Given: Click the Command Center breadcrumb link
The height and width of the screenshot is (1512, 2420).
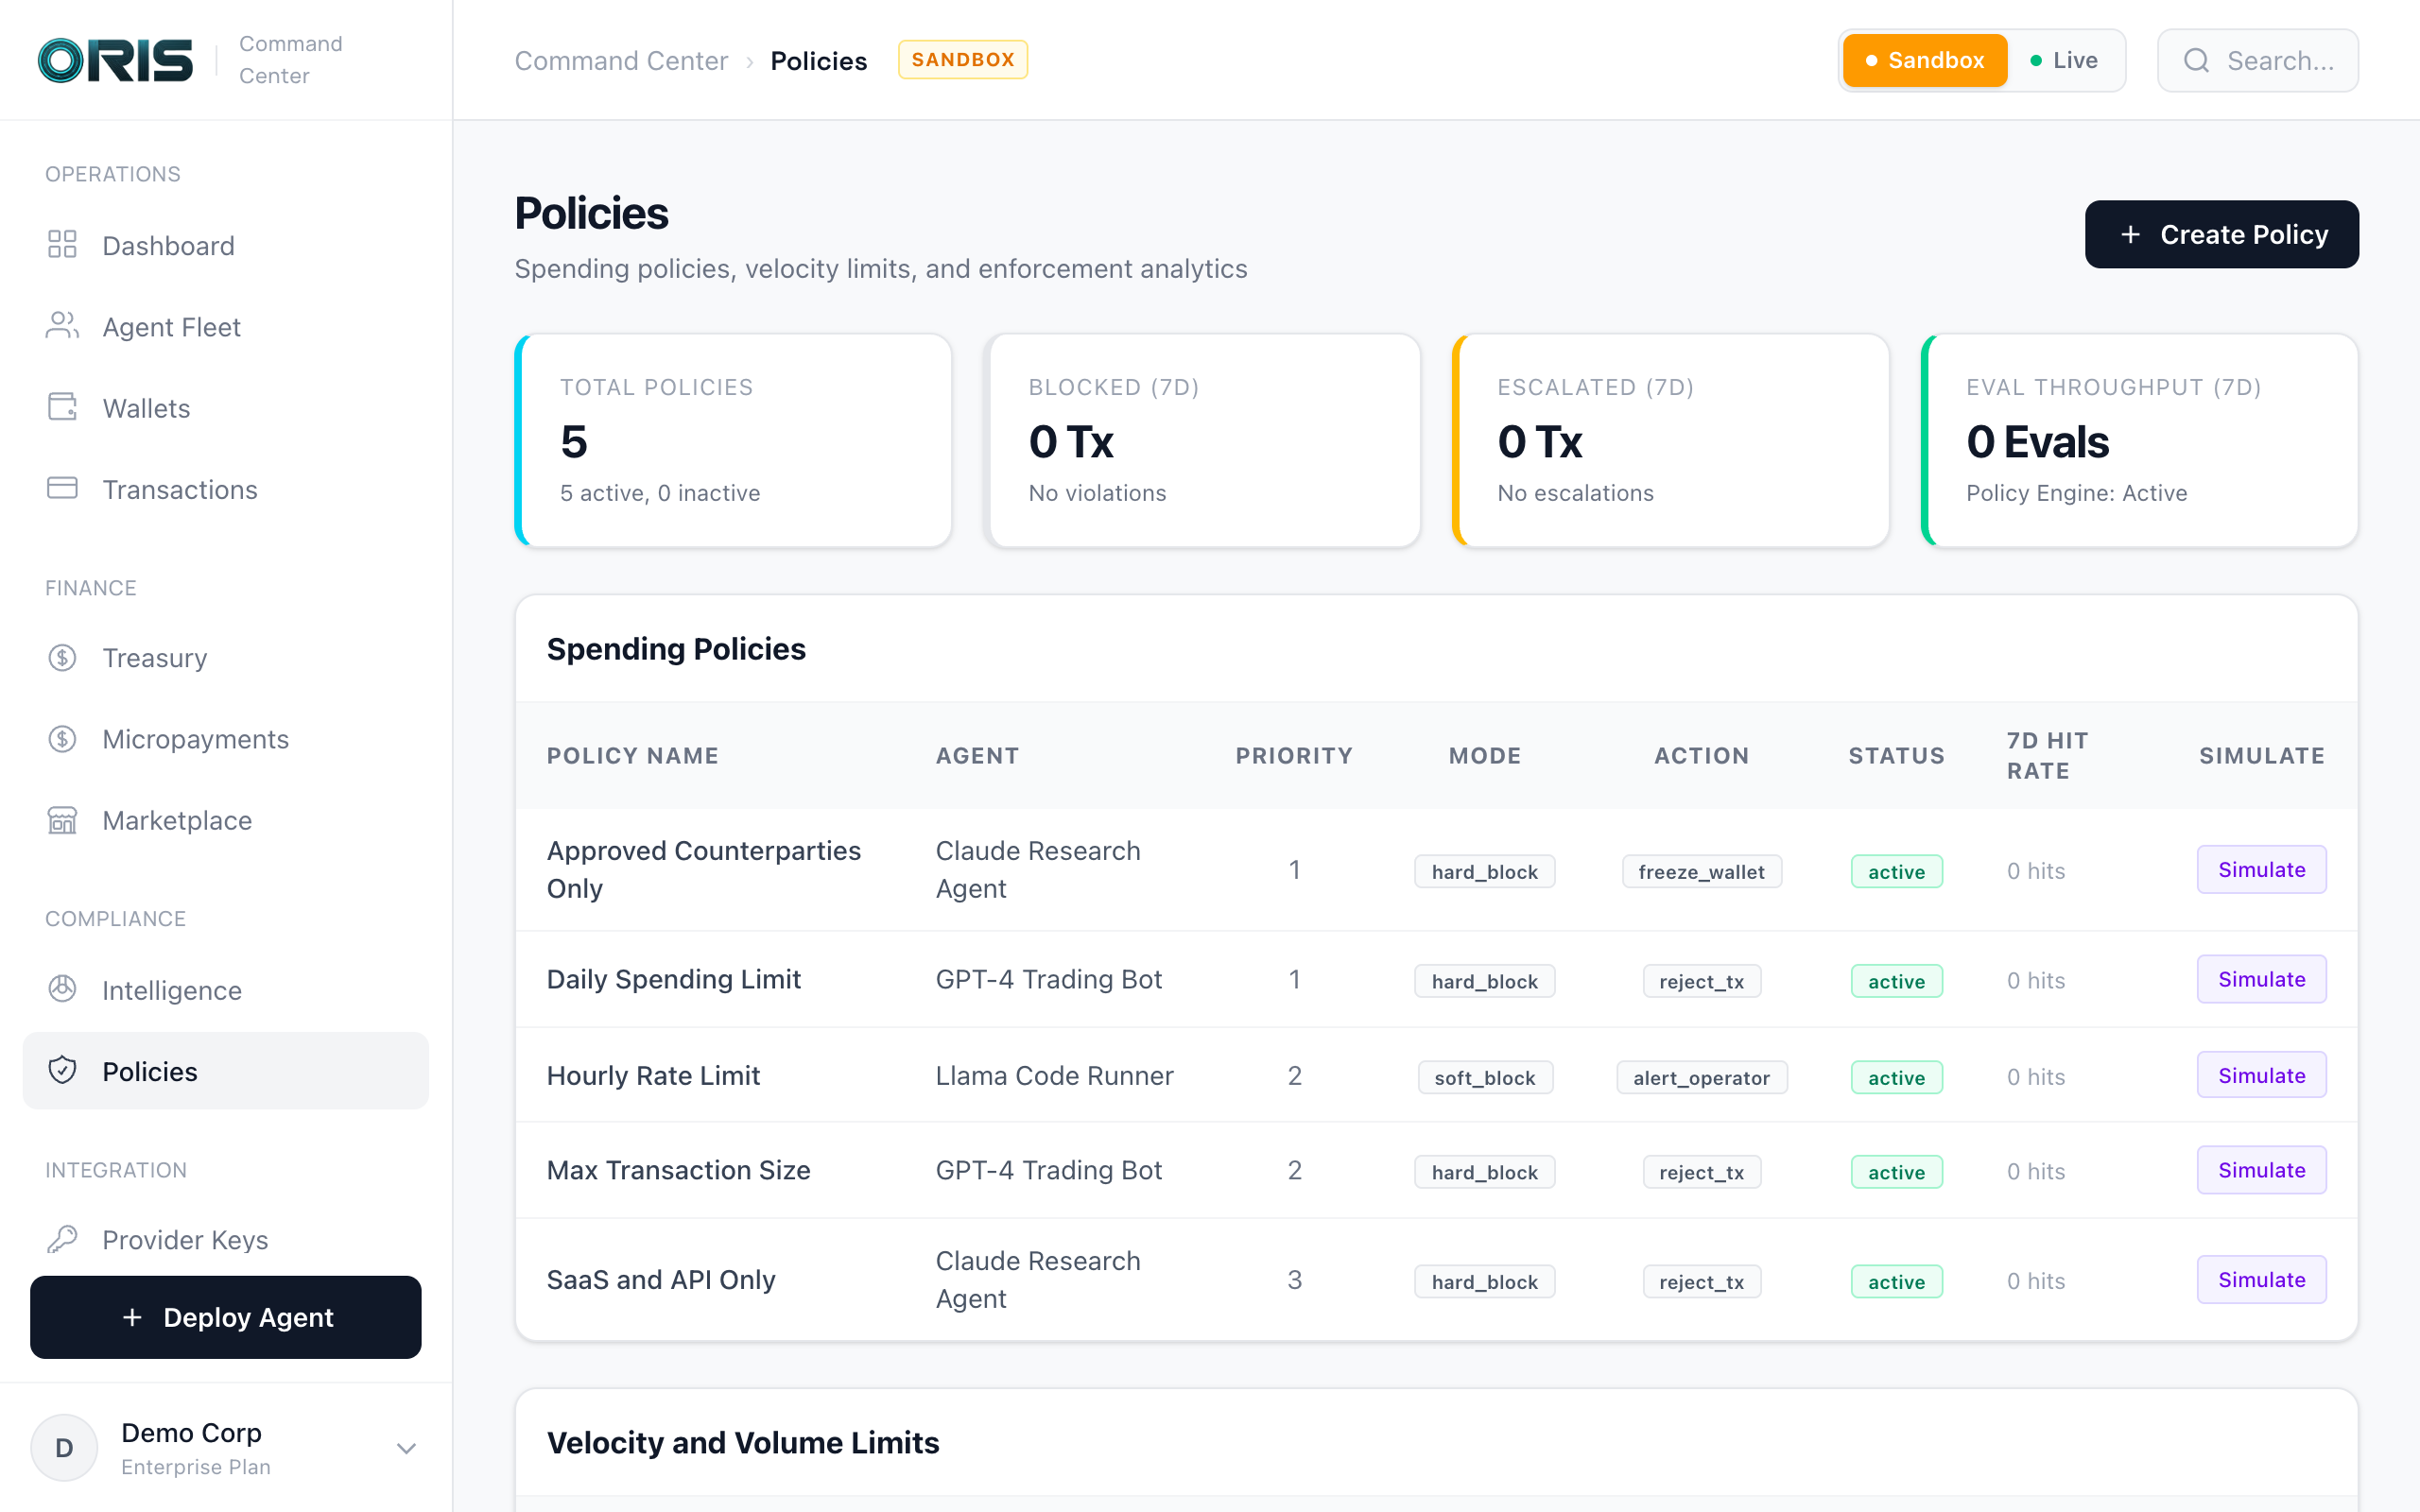Looking at the screenshot, I should click(621, 61).
